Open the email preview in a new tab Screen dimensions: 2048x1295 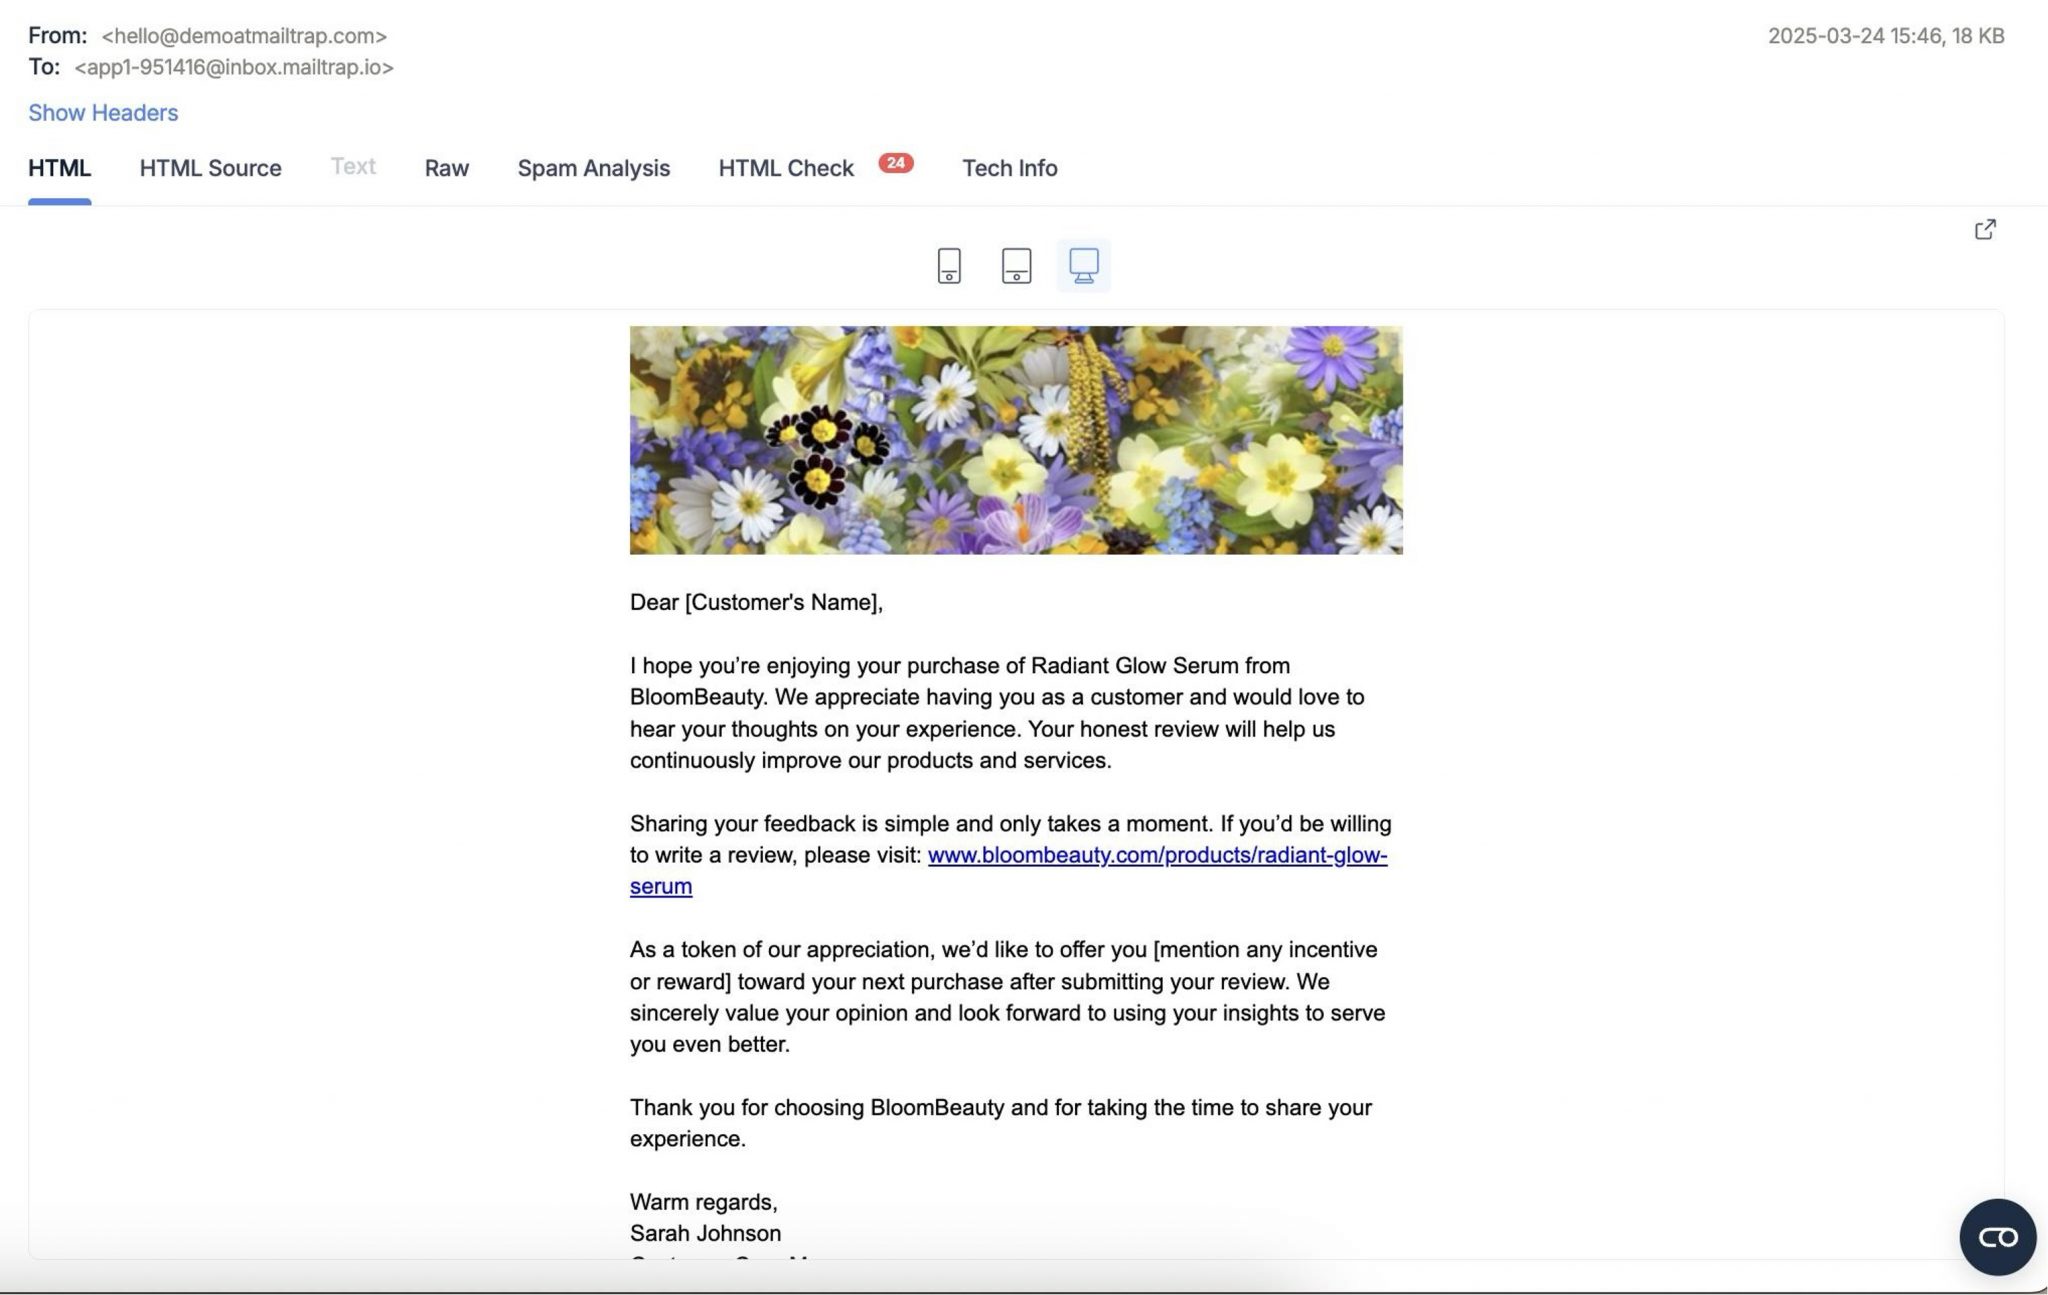coord(1985,229)
